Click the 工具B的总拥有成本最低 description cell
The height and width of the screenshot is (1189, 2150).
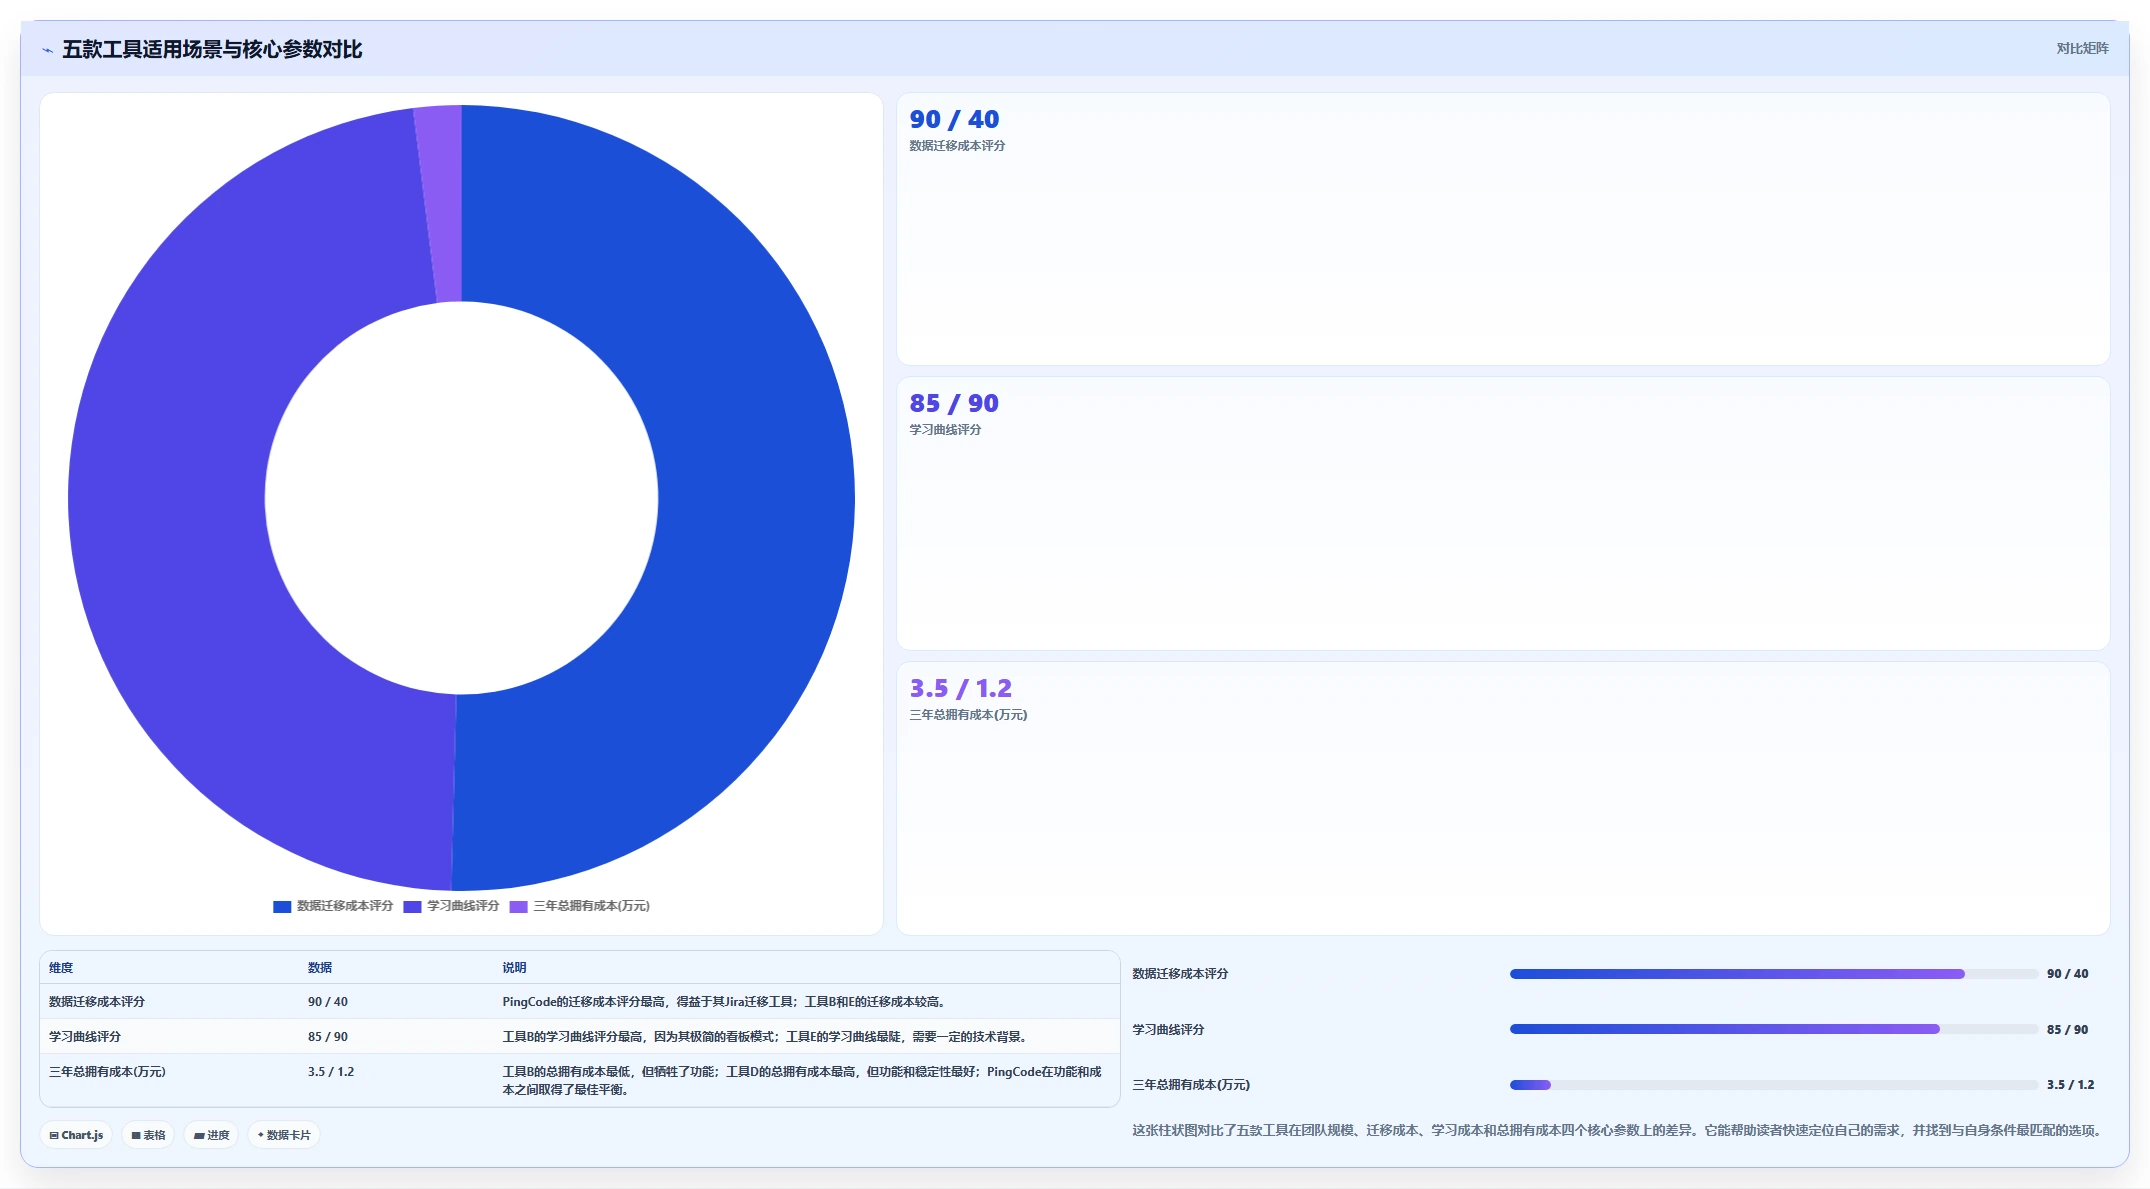802,1081
